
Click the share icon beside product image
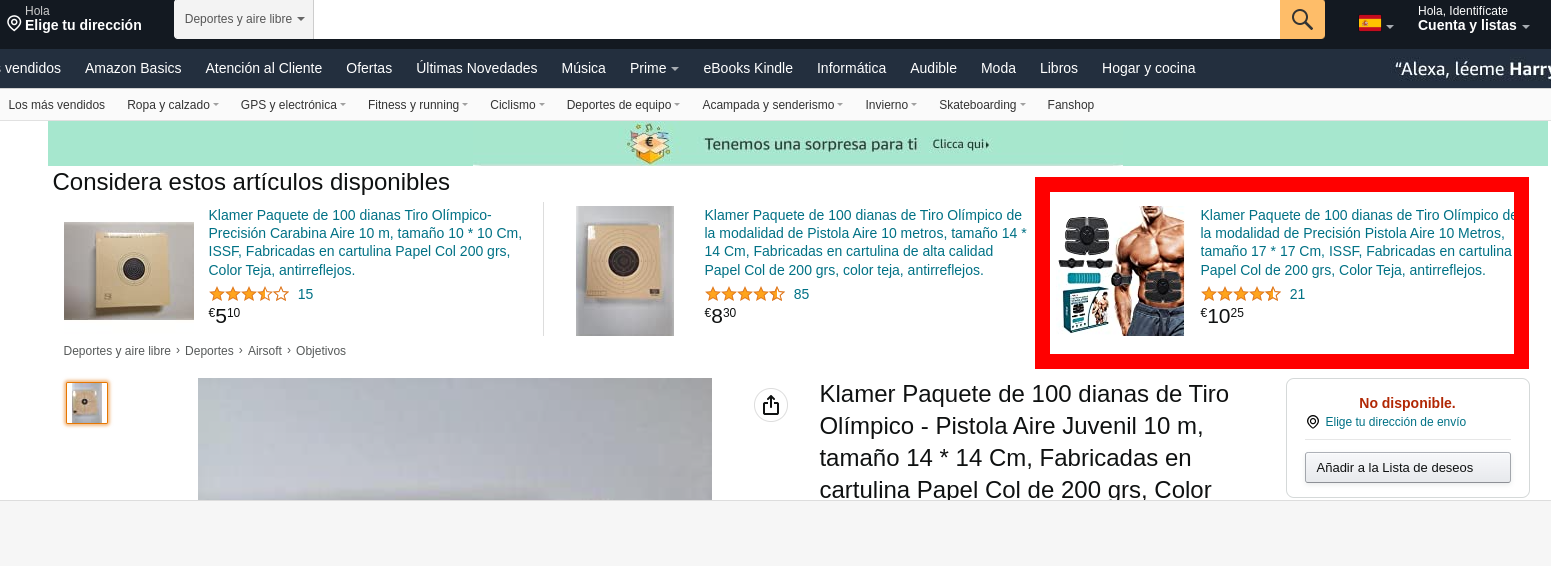coord(770,405)
